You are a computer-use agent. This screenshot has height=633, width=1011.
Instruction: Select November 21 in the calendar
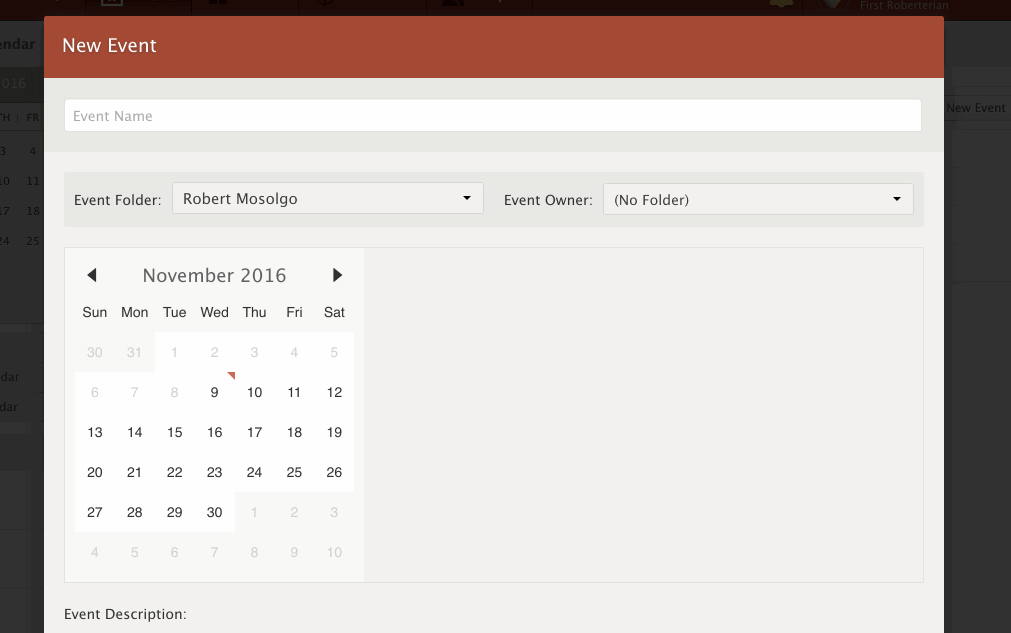pyautogui.click(x=135, y=472)
